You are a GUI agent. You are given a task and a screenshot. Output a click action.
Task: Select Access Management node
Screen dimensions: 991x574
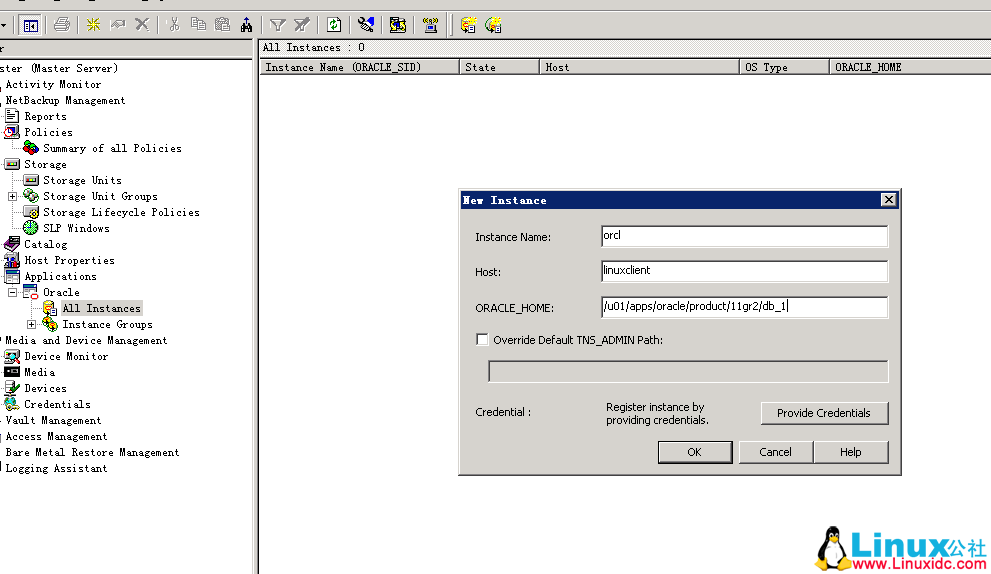(x=56, y=437)
